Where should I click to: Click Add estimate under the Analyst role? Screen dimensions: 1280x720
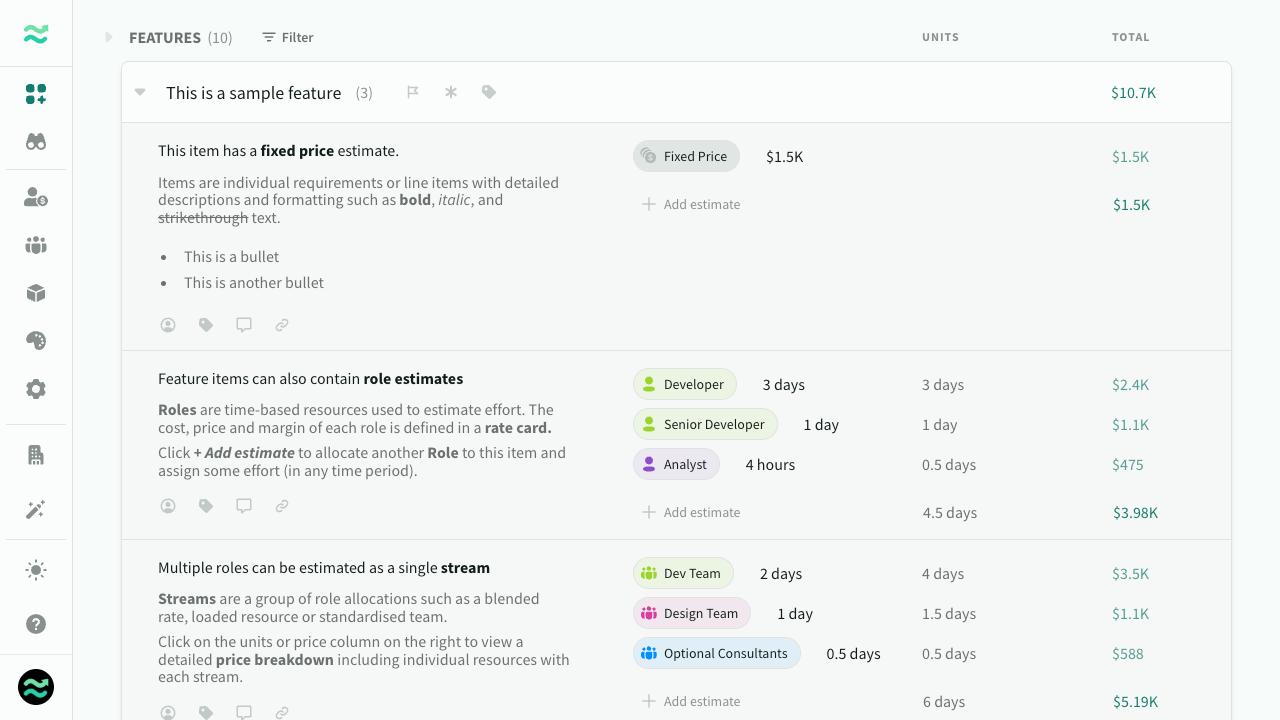pos(691,512)
